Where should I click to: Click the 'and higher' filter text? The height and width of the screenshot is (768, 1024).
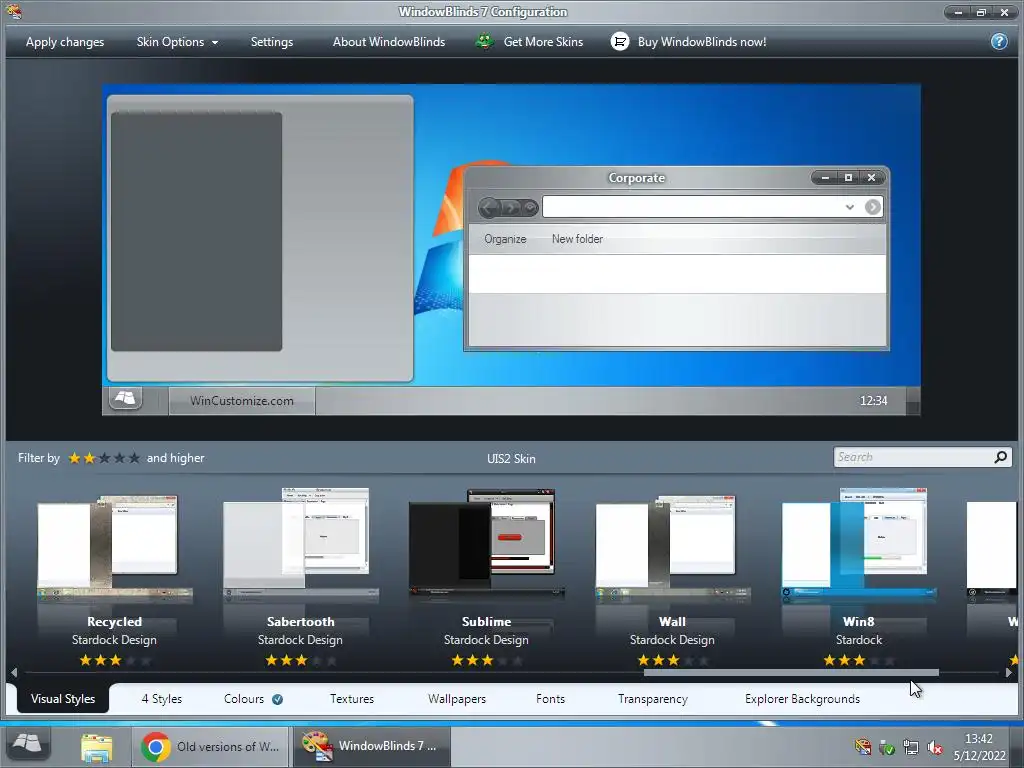click(x=176, y=458)
